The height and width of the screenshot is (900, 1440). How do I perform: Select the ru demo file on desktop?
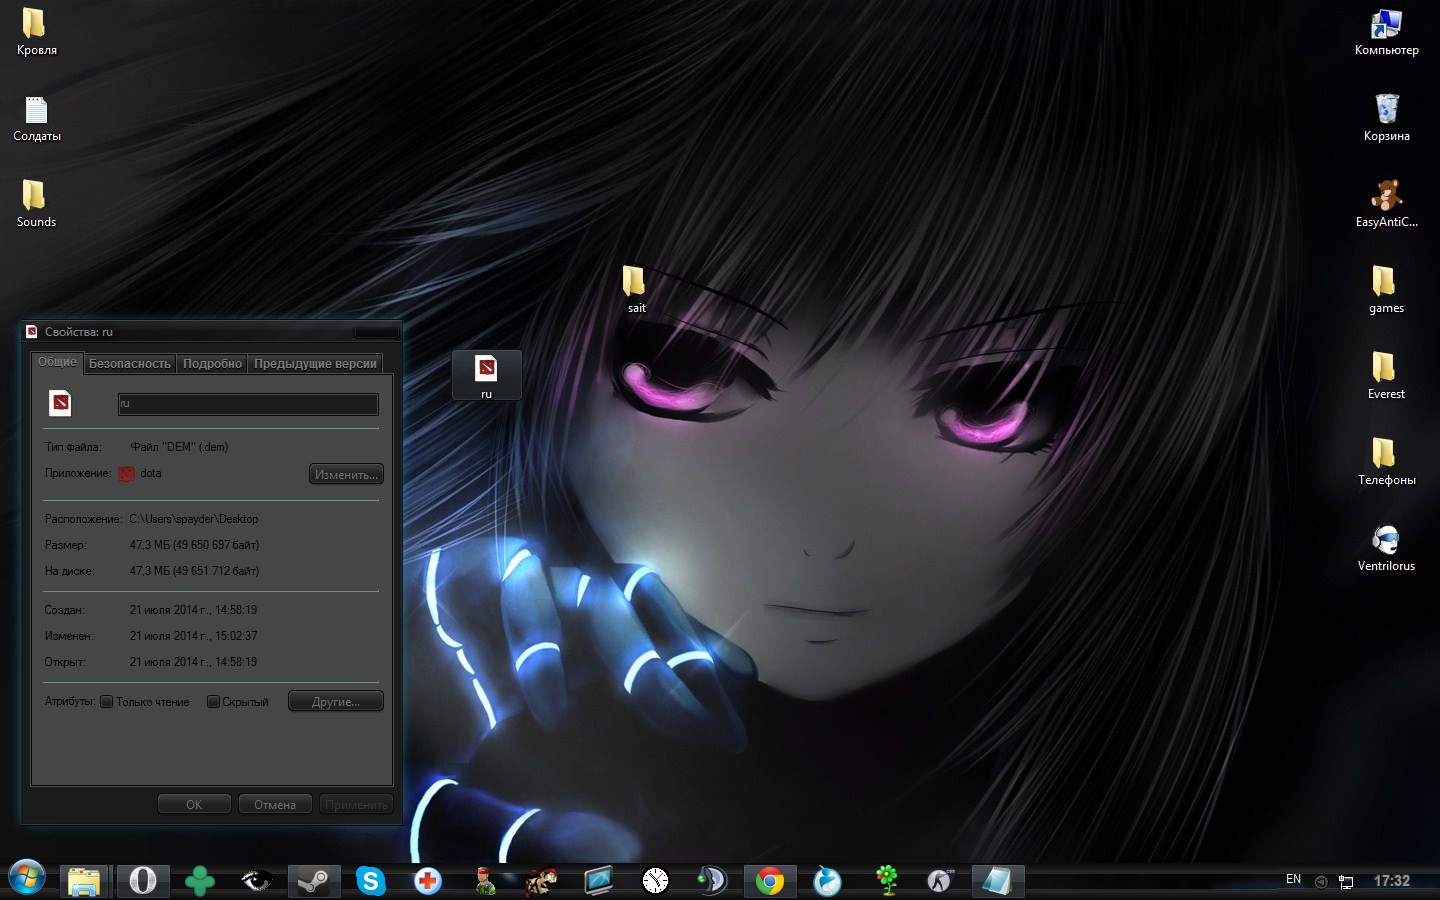[486, 375]
